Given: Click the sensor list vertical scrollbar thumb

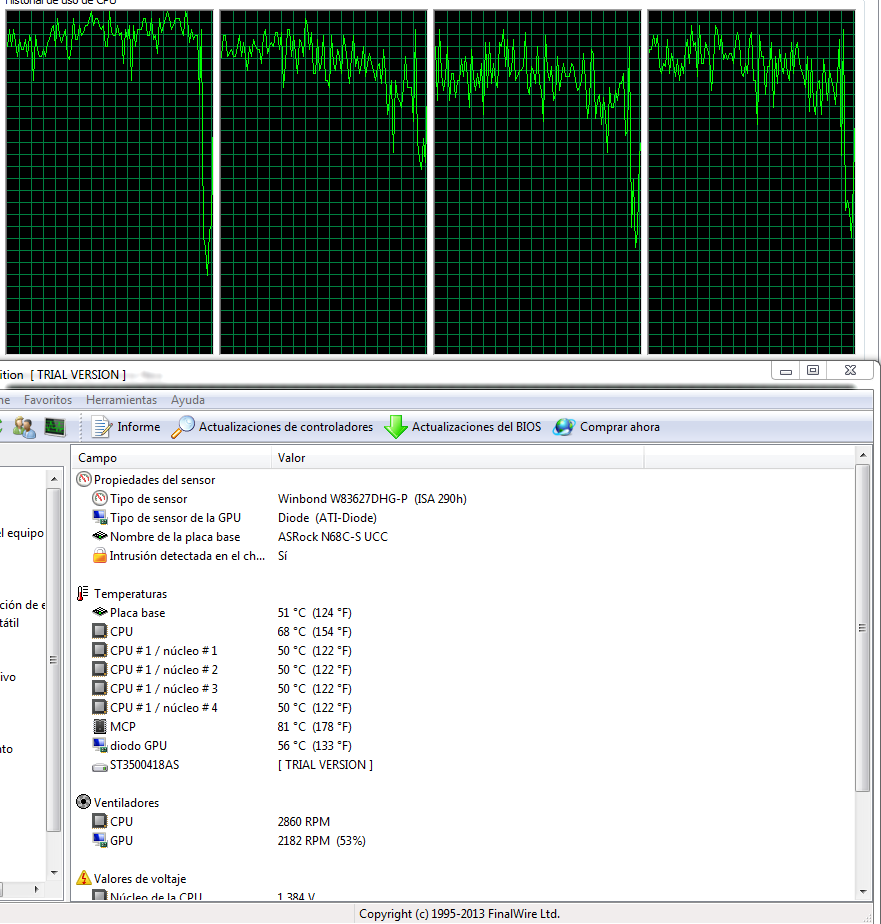Looking at the screenshot, I should click(863, 628).
